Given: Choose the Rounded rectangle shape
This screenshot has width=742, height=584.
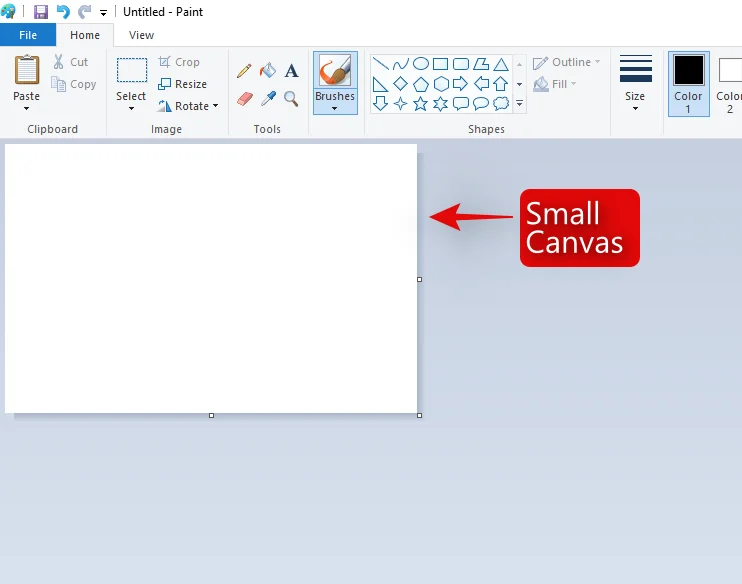Looking at the screenshot, I should [x=461, y=63].
